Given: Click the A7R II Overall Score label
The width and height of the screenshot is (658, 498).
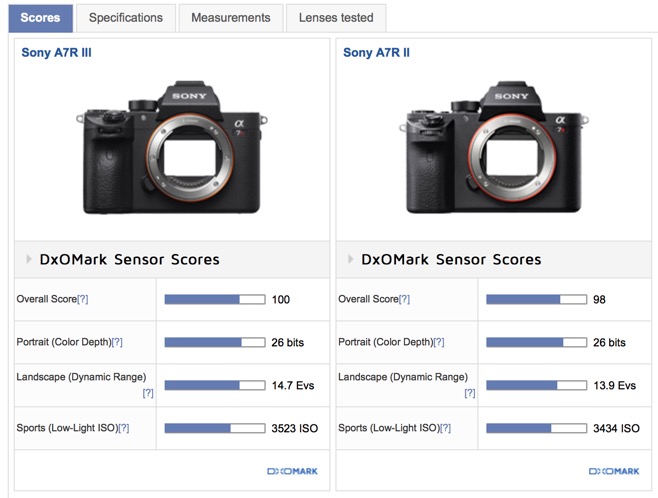Looking at the screenshot, I should pyautogui.click(x=368, y=299).
